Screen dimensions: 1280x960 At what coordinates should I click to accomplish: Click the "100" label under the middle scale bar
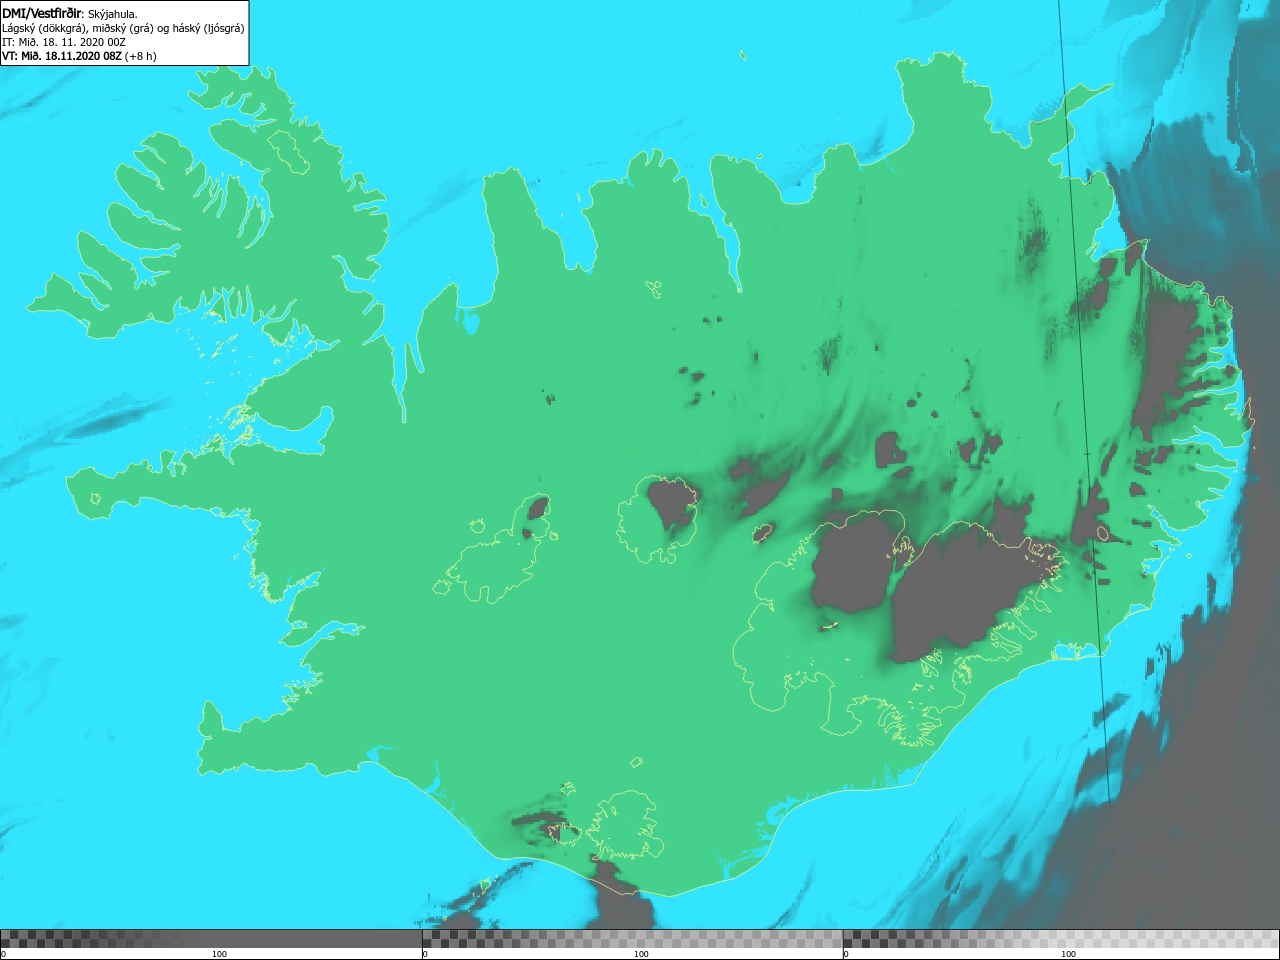click(x=641, y=954)
